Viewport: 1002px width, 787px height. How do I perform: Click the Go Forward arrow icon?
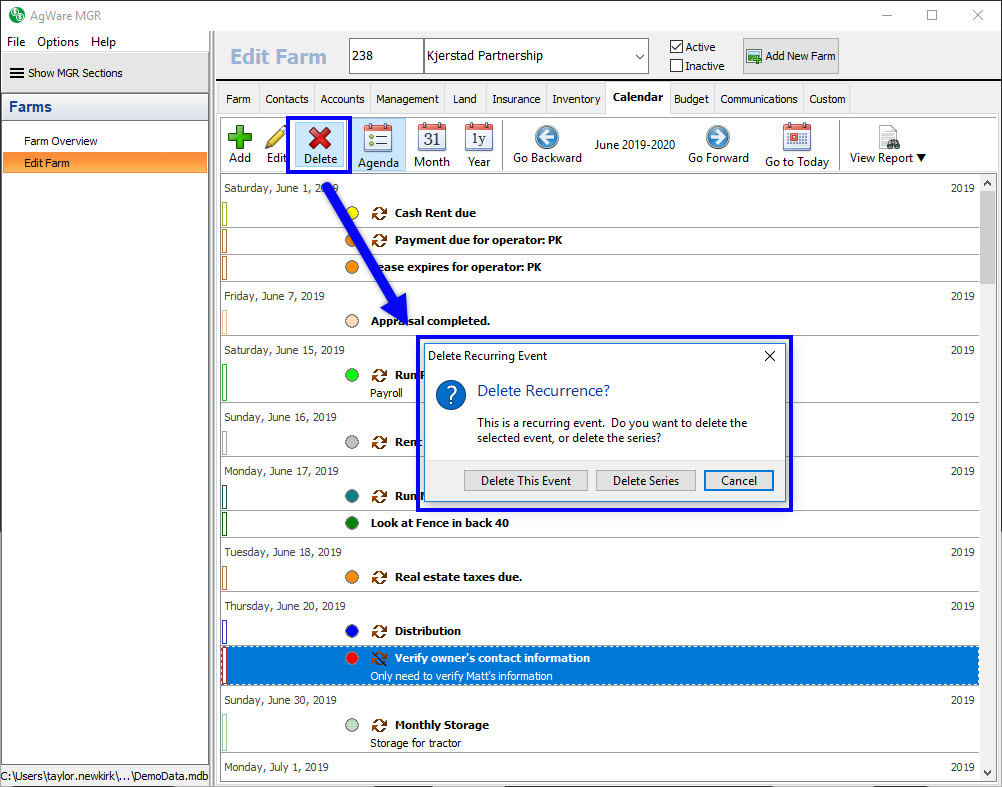tap(717, 138)
